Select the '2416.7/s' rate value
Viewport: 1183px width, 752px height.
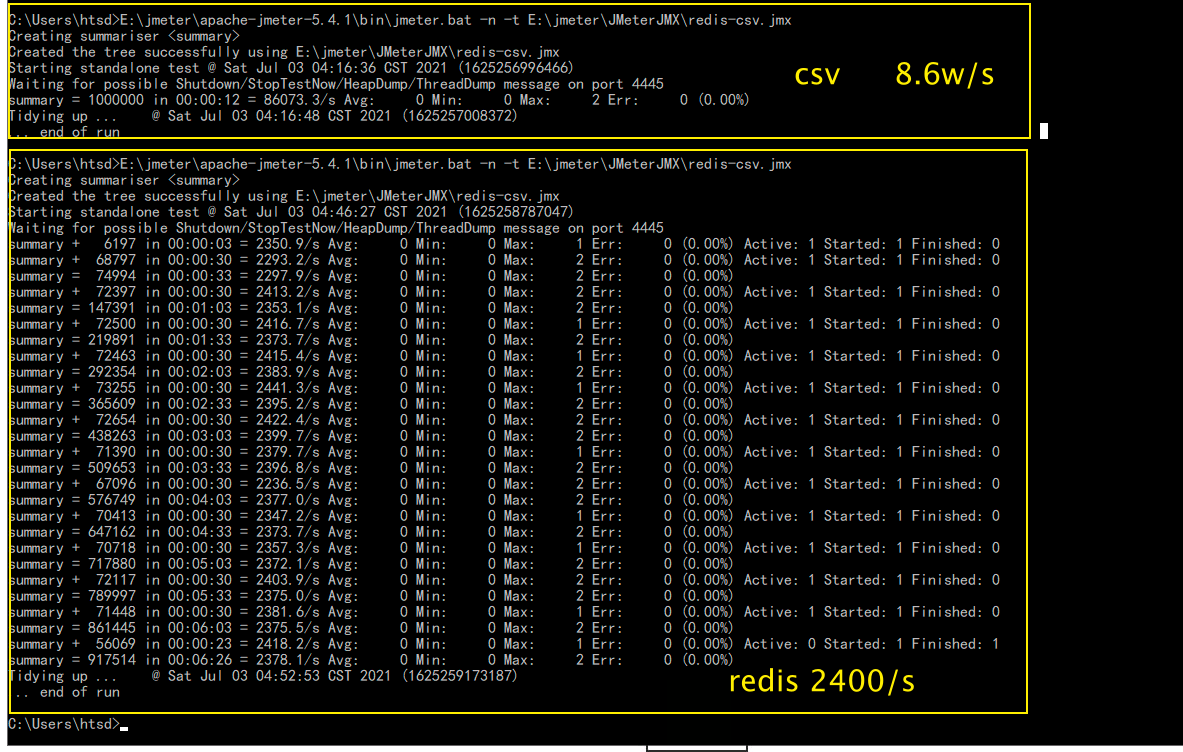tap(287, 324)
